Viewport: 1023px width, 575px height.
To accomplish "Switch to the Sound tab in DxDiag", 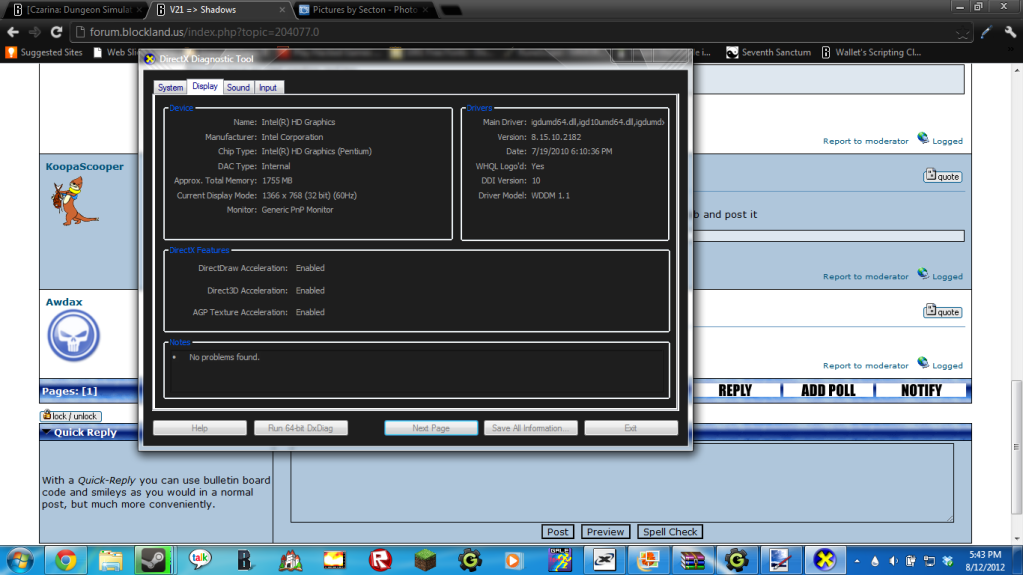I will [238, 87].
